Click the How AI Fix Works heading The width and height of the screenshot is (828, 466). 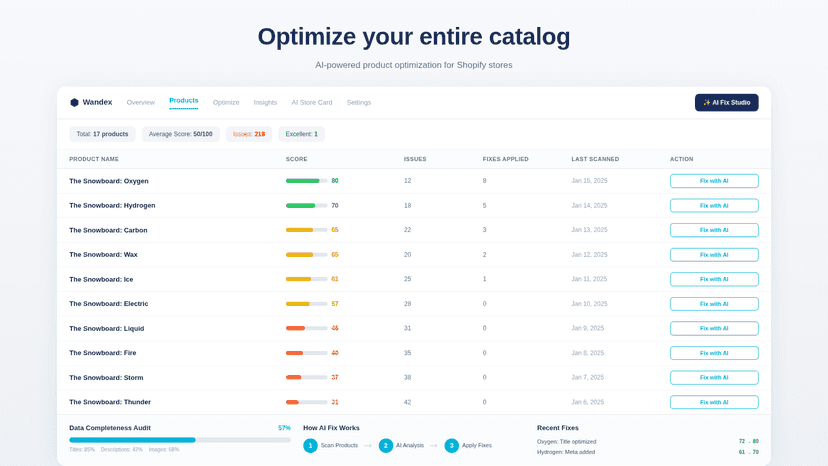pos(331,428)
